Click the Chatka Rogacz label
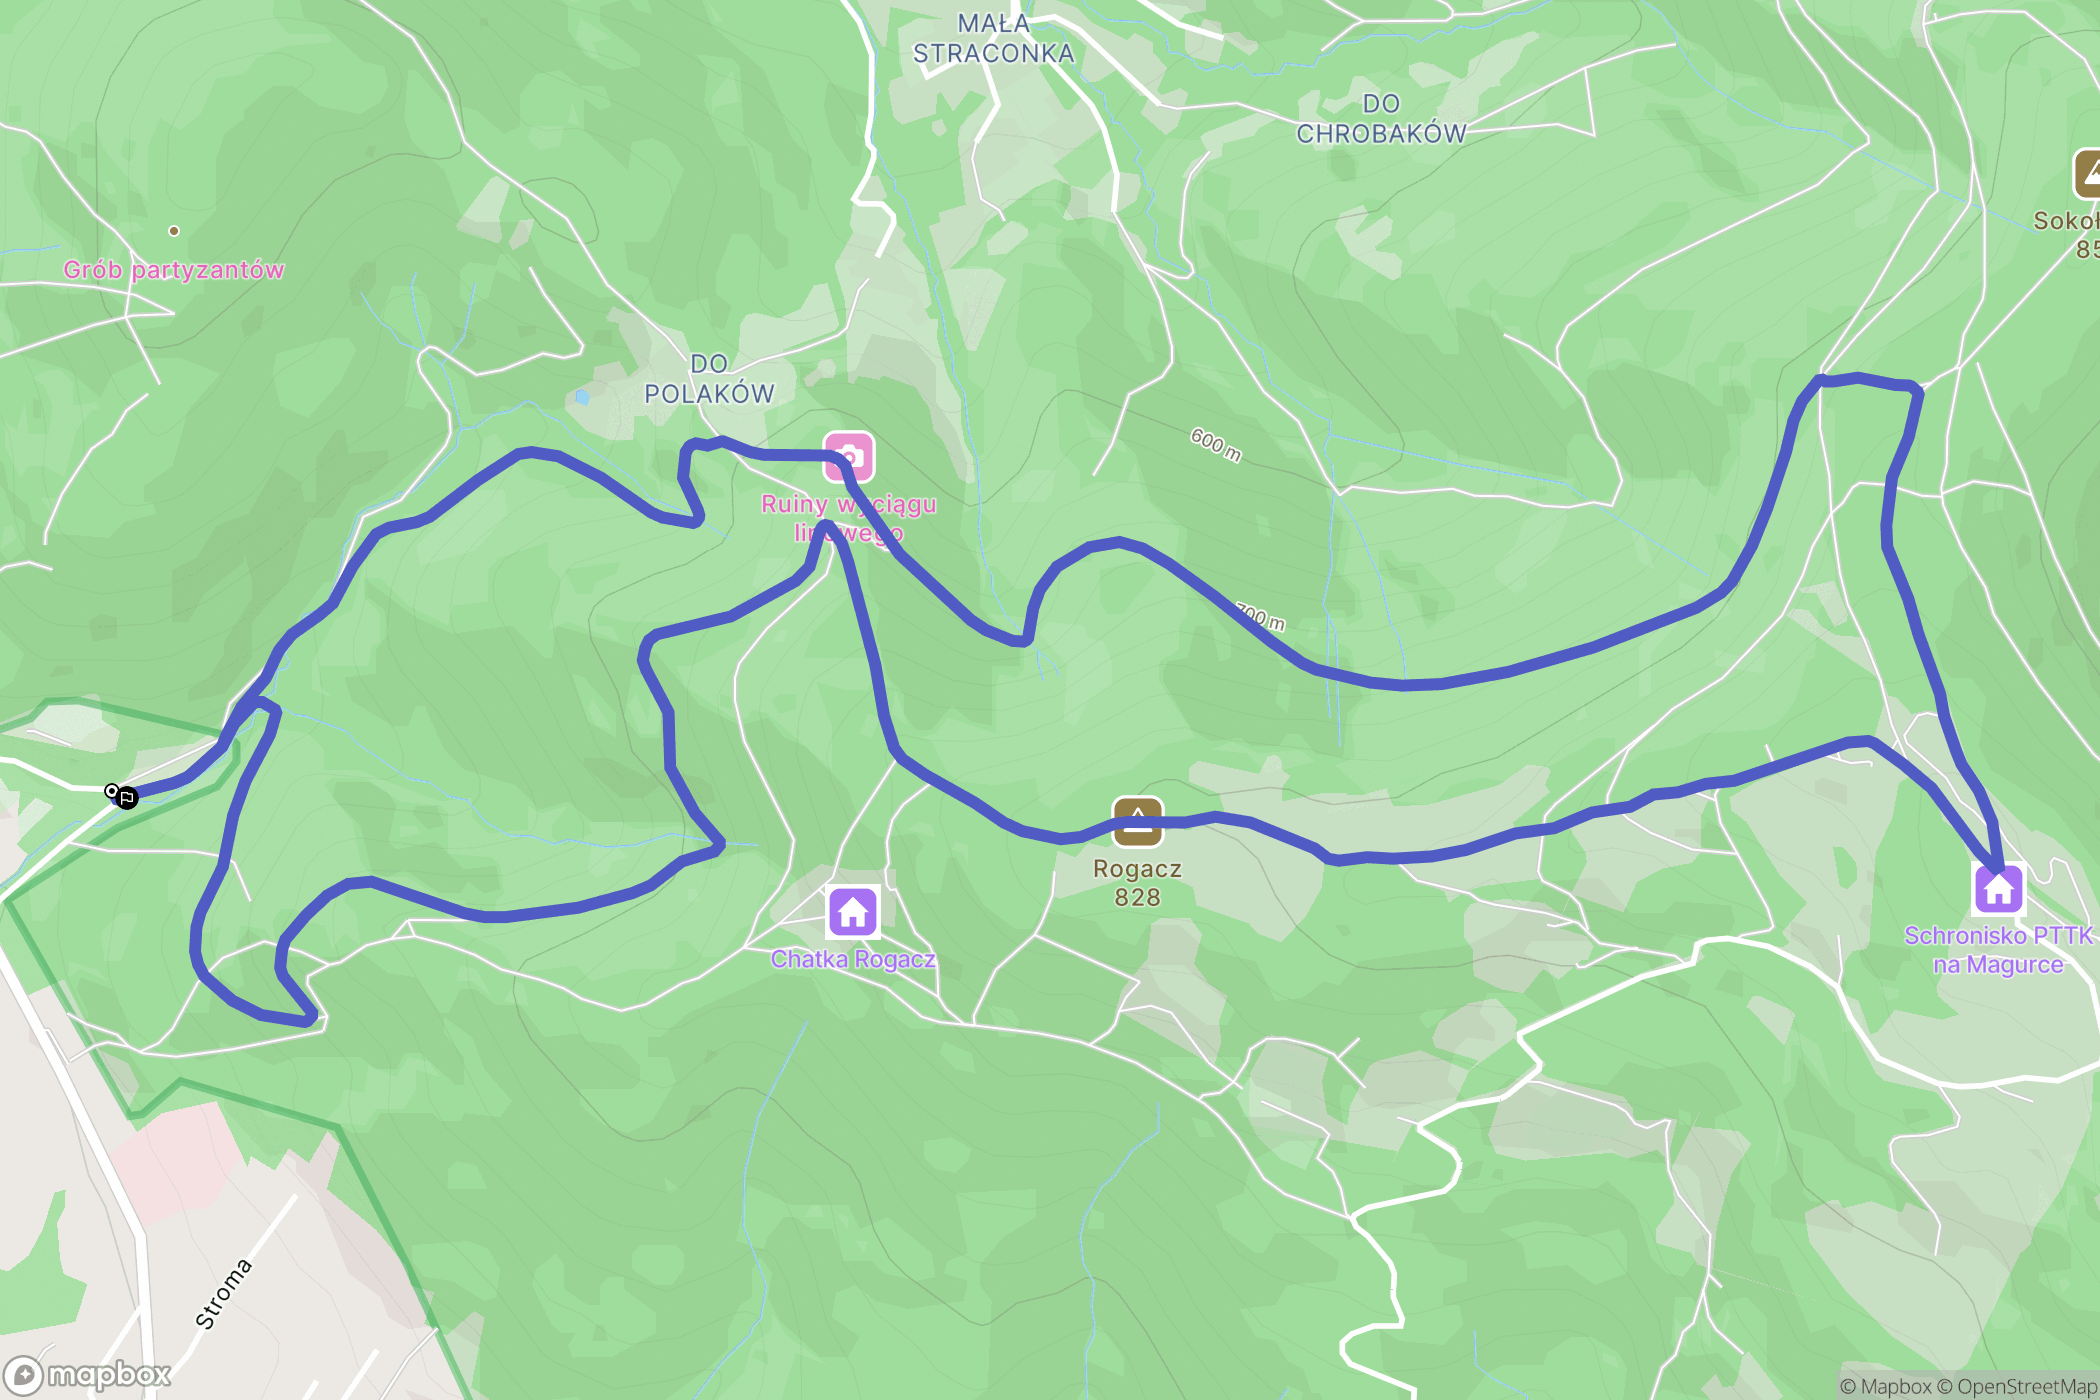Screen dimensions: 2100x1400 853,959
